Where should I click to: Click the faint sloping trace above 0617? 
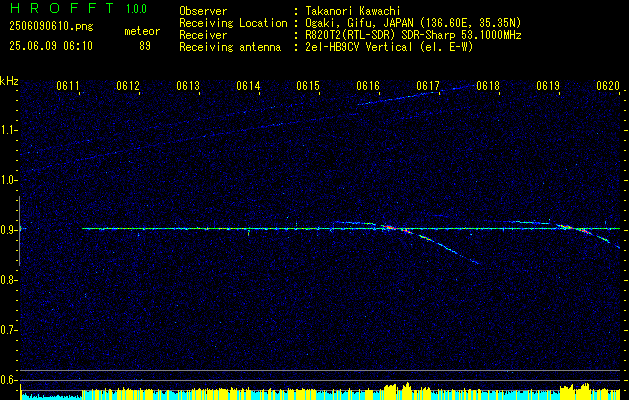(x=417, y=95)
